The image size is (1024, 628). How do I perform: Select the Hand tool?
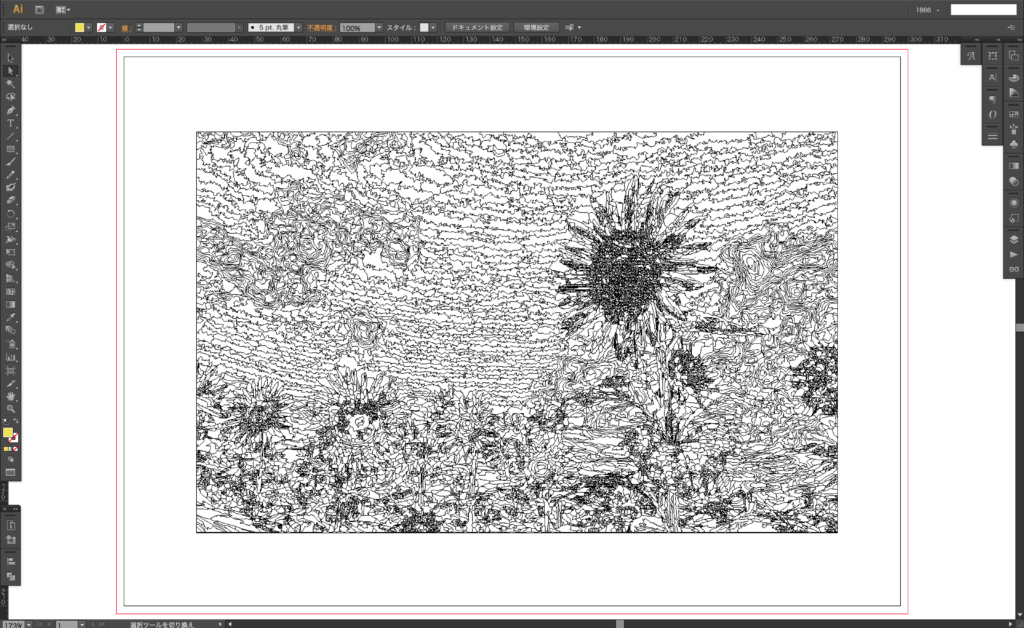coord(11,396)
